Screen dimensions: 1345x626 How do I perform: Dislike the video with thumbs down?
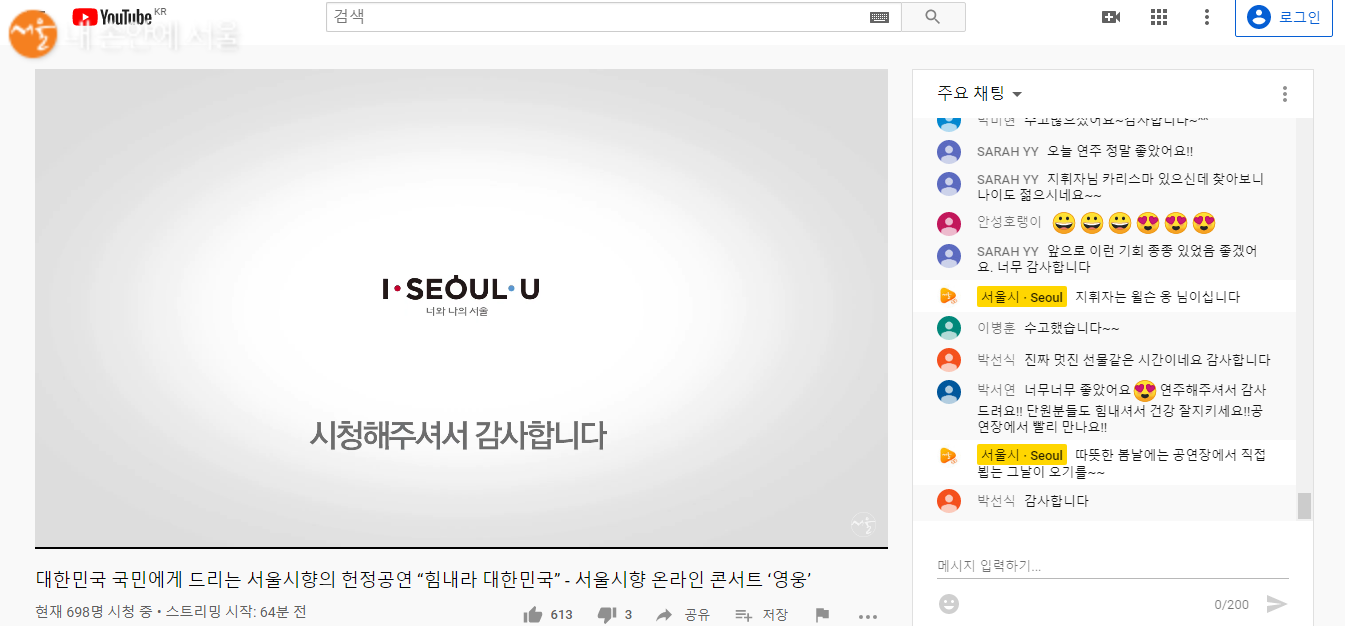(607, 614)
